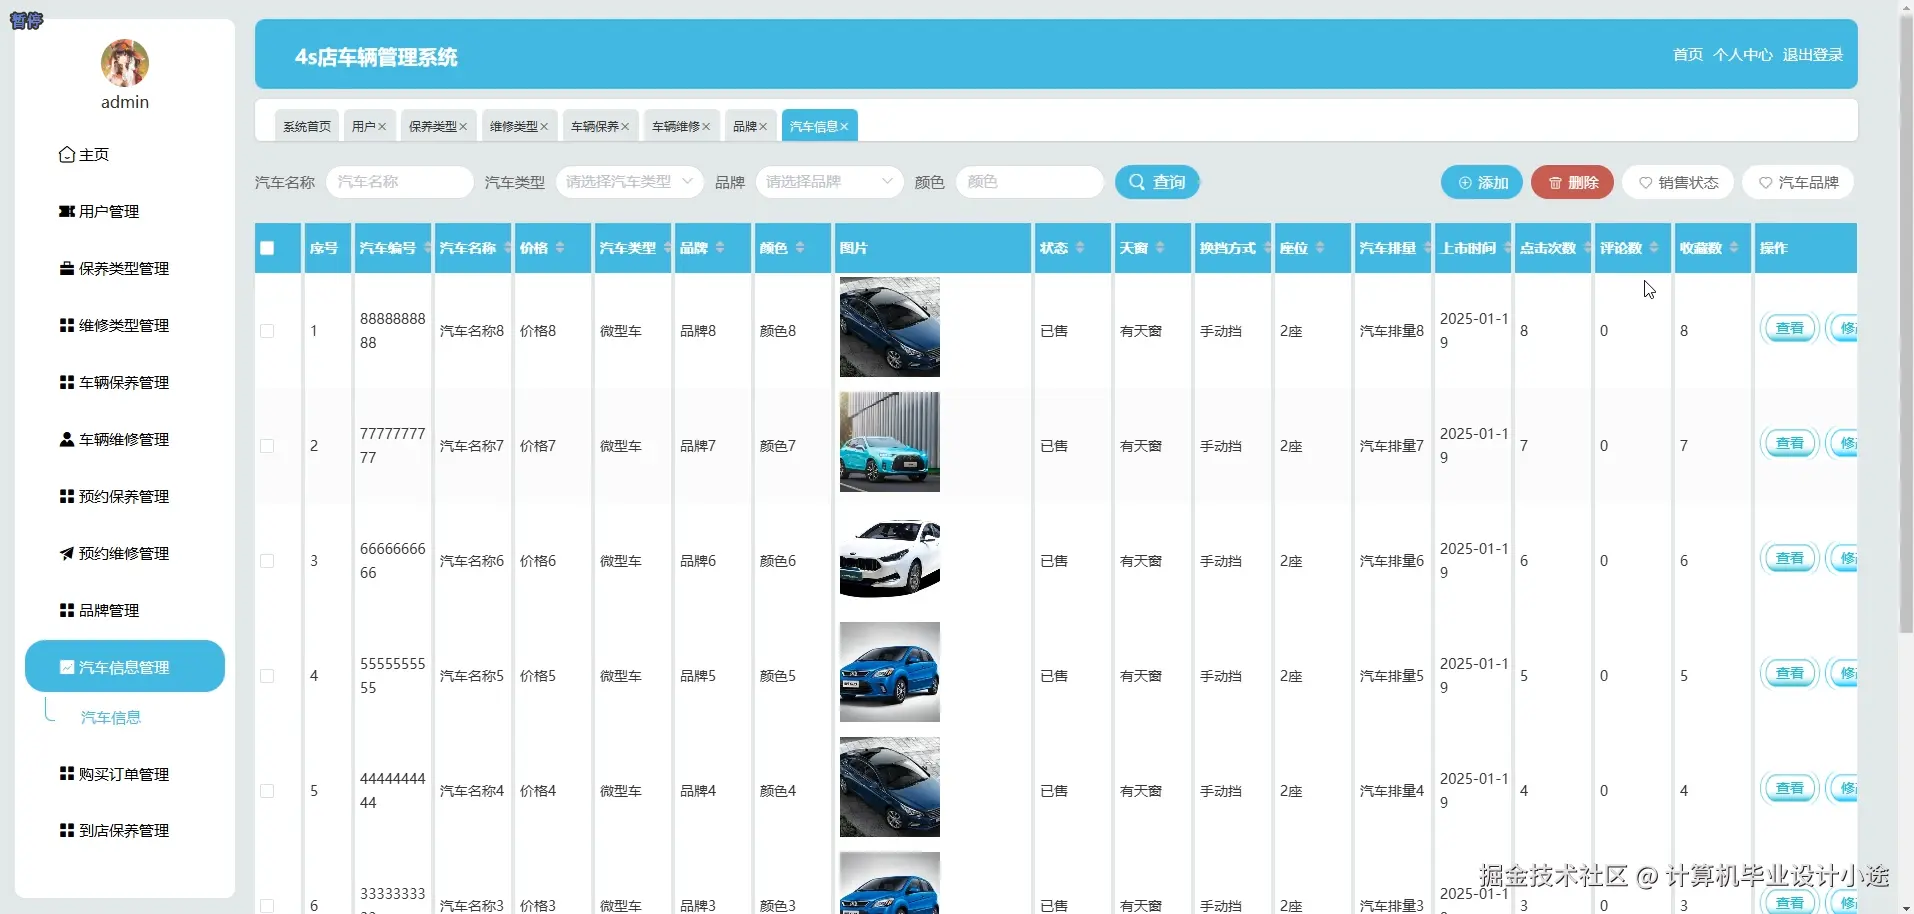Click 查看 button for 汽车名称7 row

(x=1789, y=443)
